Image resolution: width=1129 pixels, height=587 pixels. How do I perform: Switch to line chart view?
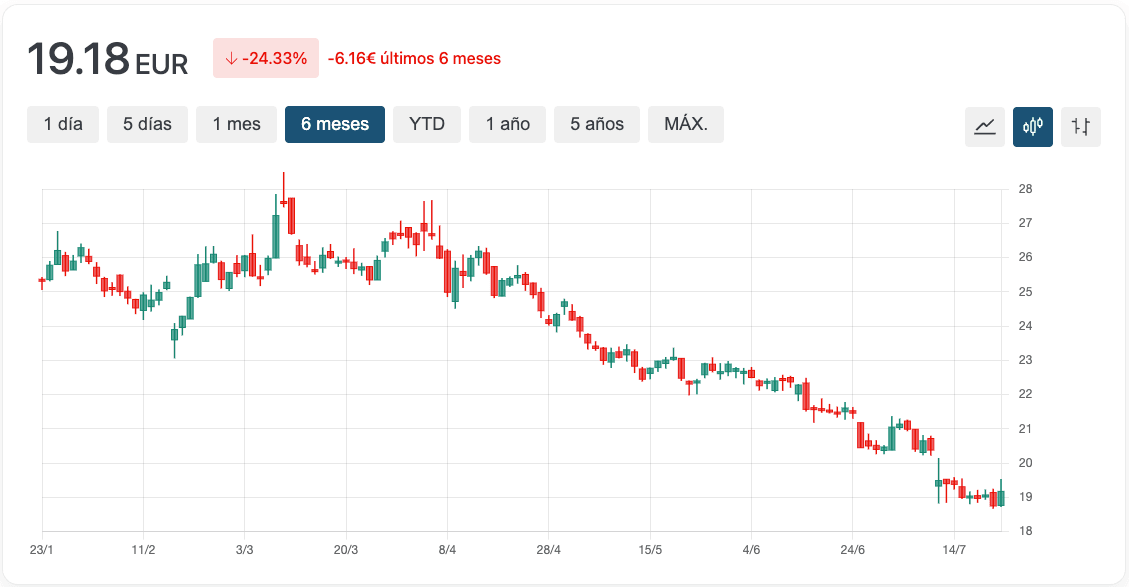click(x=984, y=126)
